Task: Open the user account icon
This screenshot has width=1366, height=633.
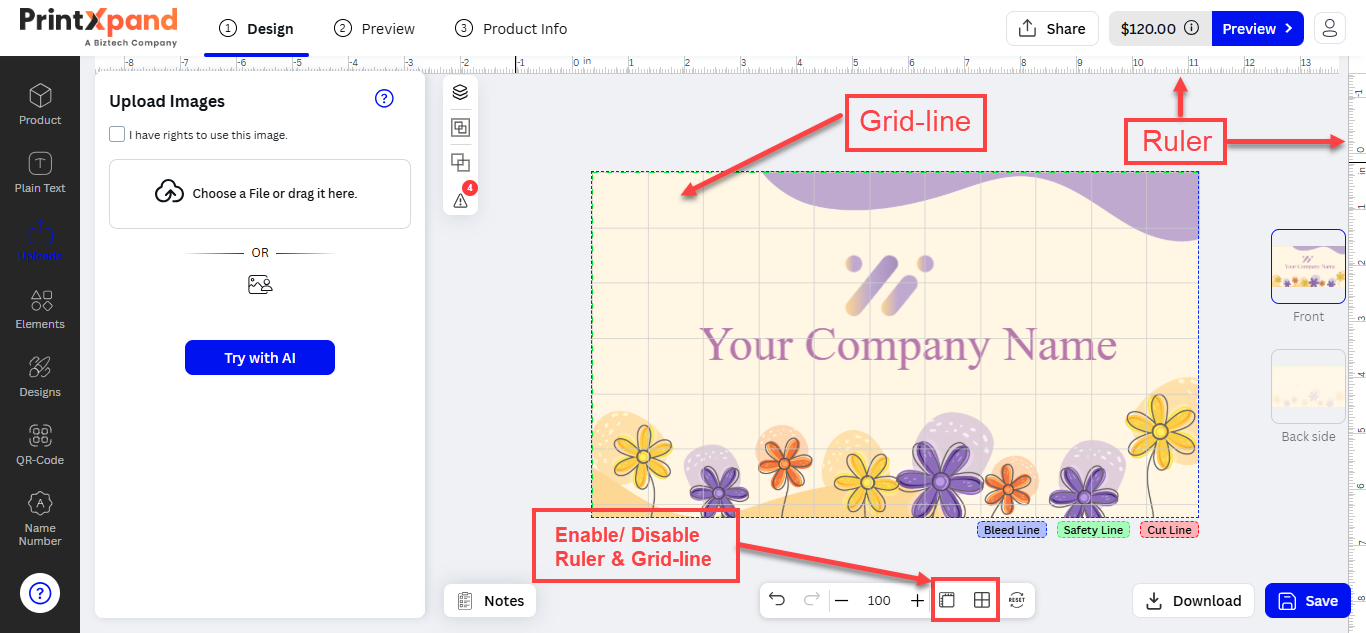Action: [x=1329, y=28]
